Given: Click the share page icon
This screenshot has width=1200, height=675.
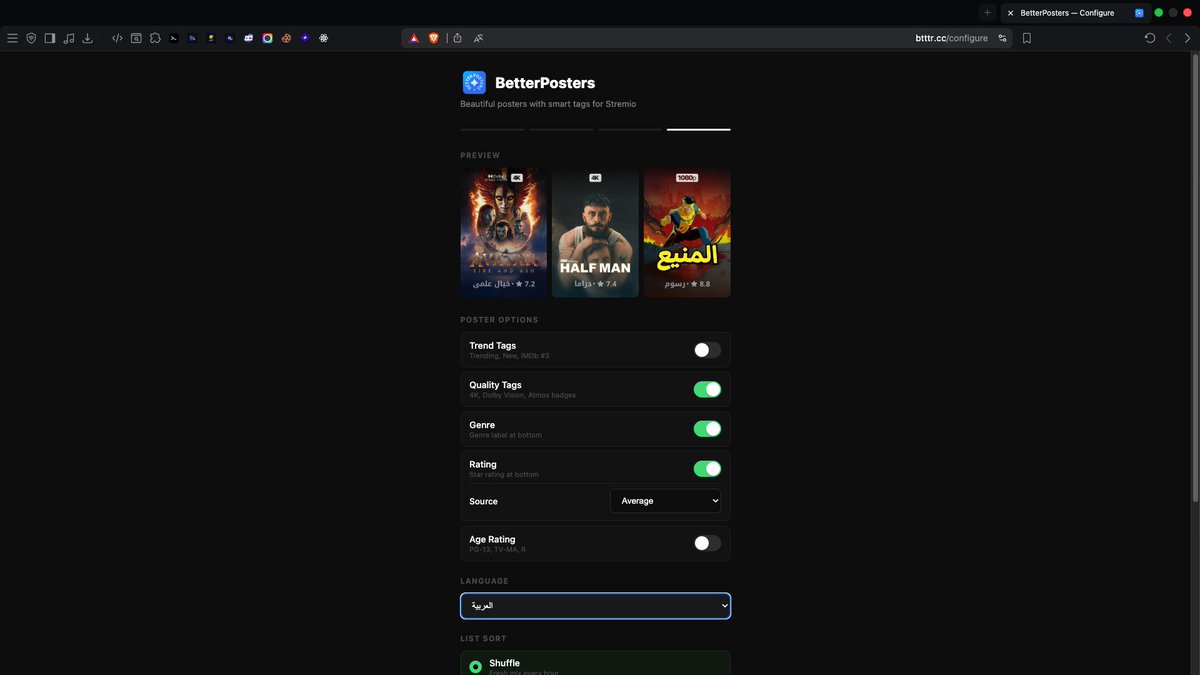Looking at the screenshot, I should coord(457,38).
